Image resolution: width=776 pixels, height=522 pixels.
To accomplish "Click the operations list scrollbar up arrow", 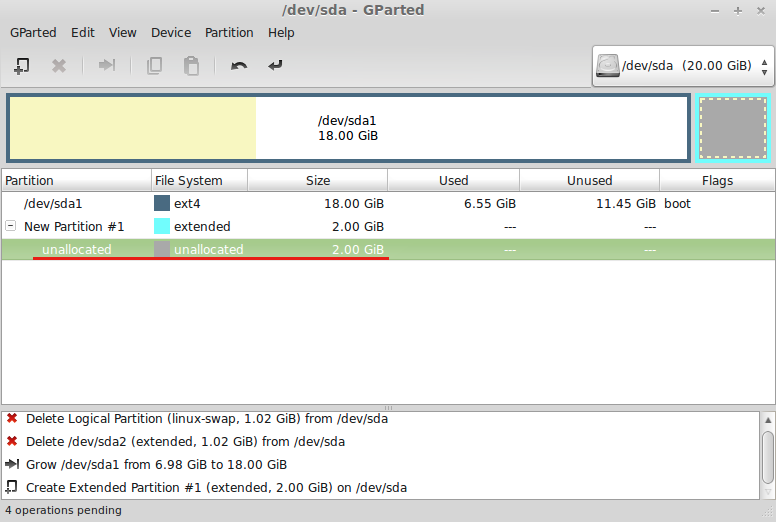I will (x=768, y=420).
